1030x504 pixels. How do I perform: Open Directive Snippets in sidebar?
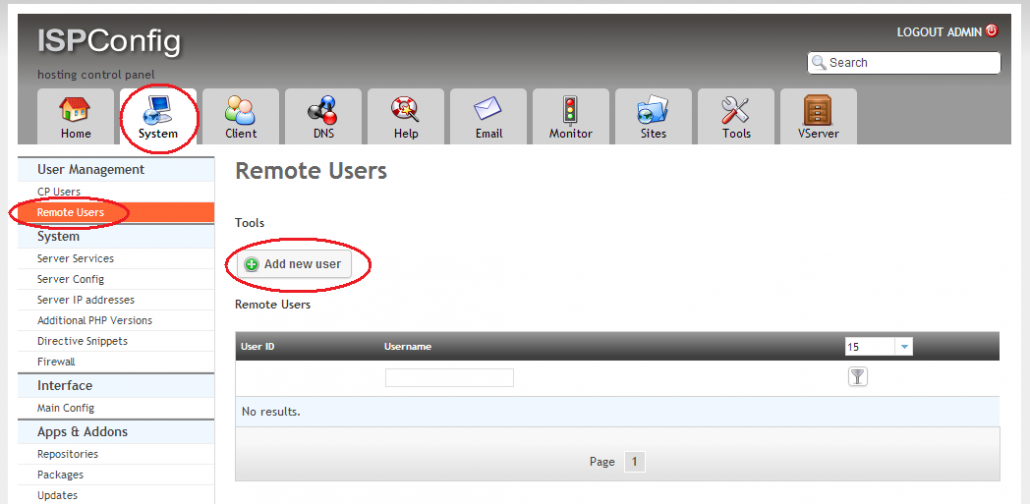[82, 341]
